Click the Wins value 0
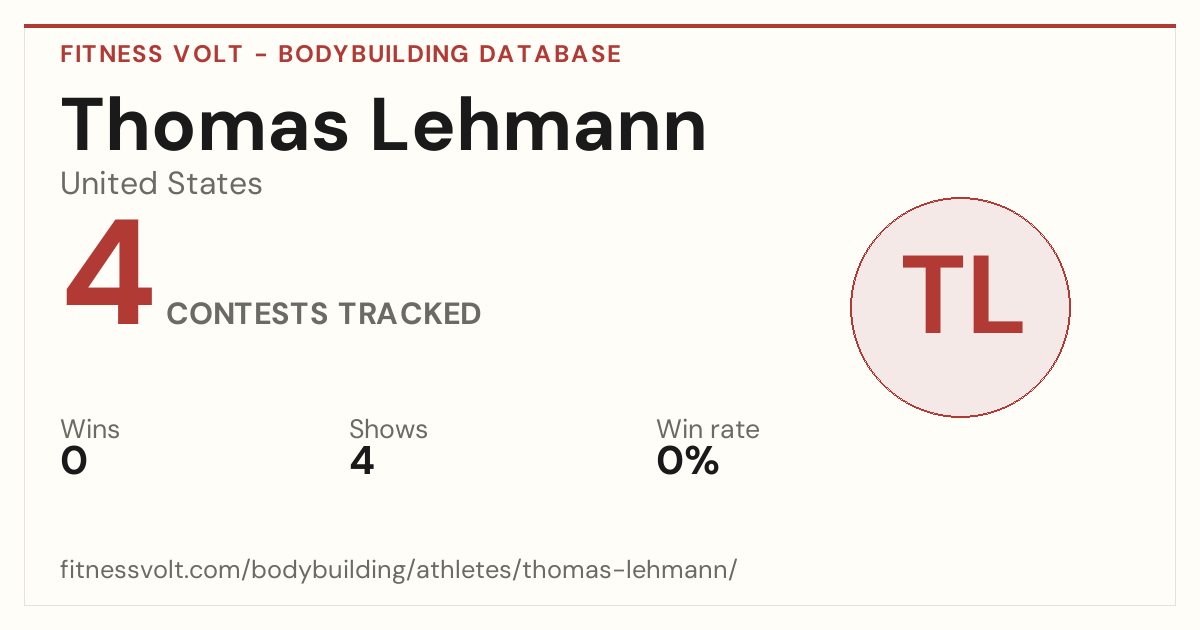Viewport: 1200px width, 630px height. pyautogui.click(x=74, y=461)
